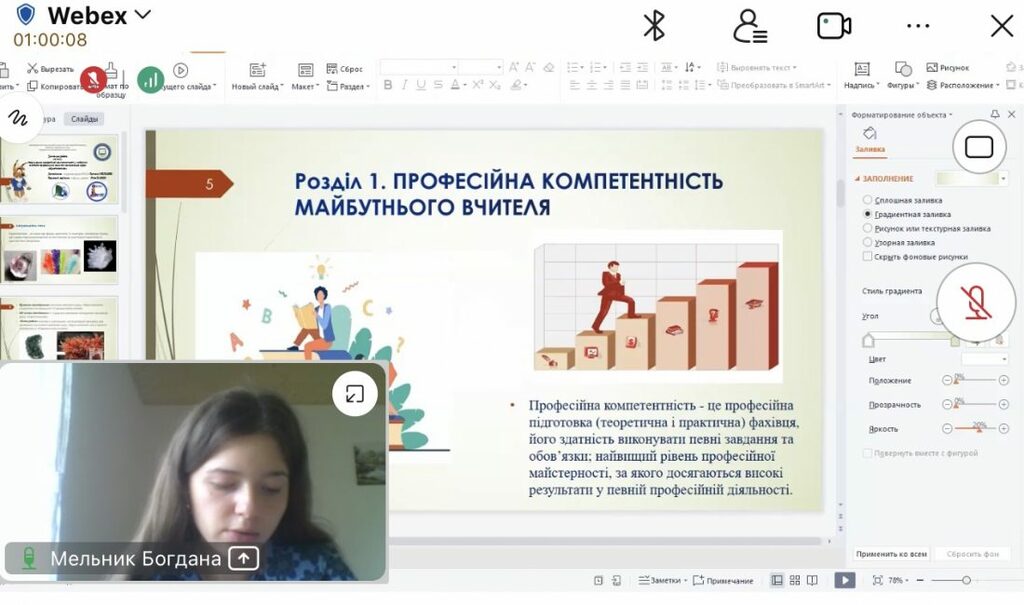
Task: Switch to the Слайды tab
Action: click(84, 119)
